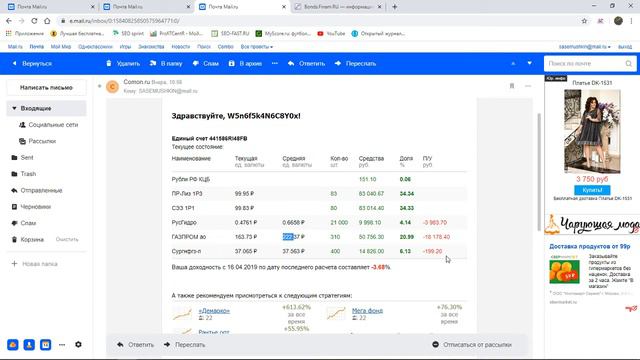Image resolution: width=640 pixels, height=360 pixels.
Task: Bookmark page with star icon
Action: [584, 21]
